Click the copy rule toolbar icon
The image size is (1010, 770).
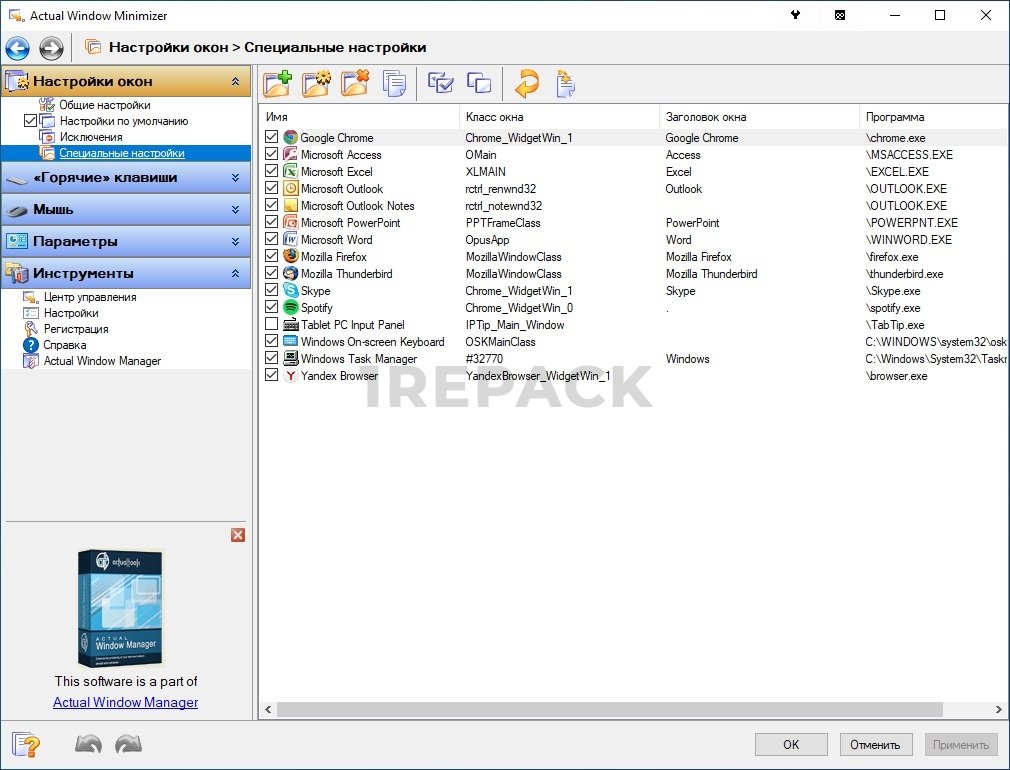394,83
